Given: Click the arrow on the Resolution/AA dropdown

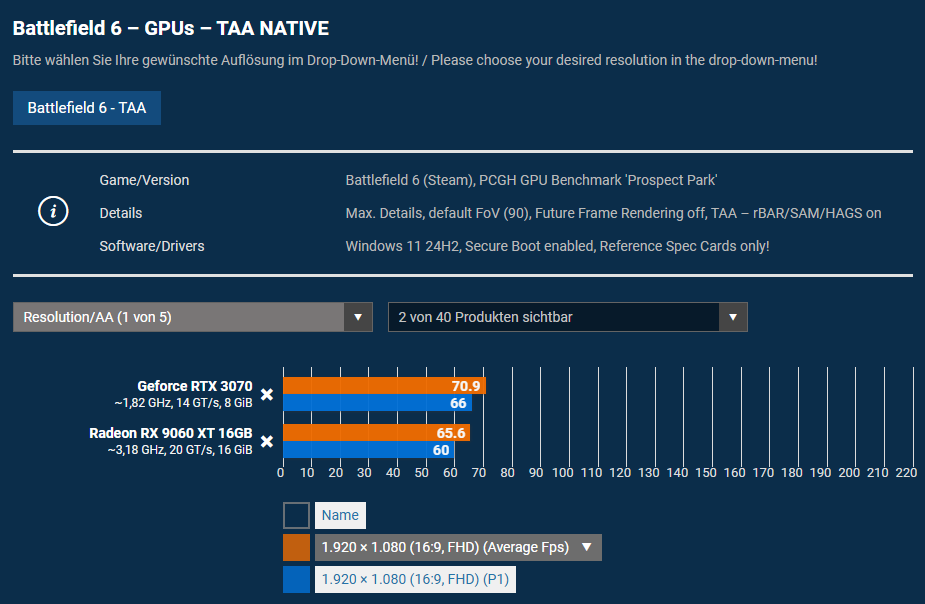Looking at the screenshot, I should (x=358, y=317).
